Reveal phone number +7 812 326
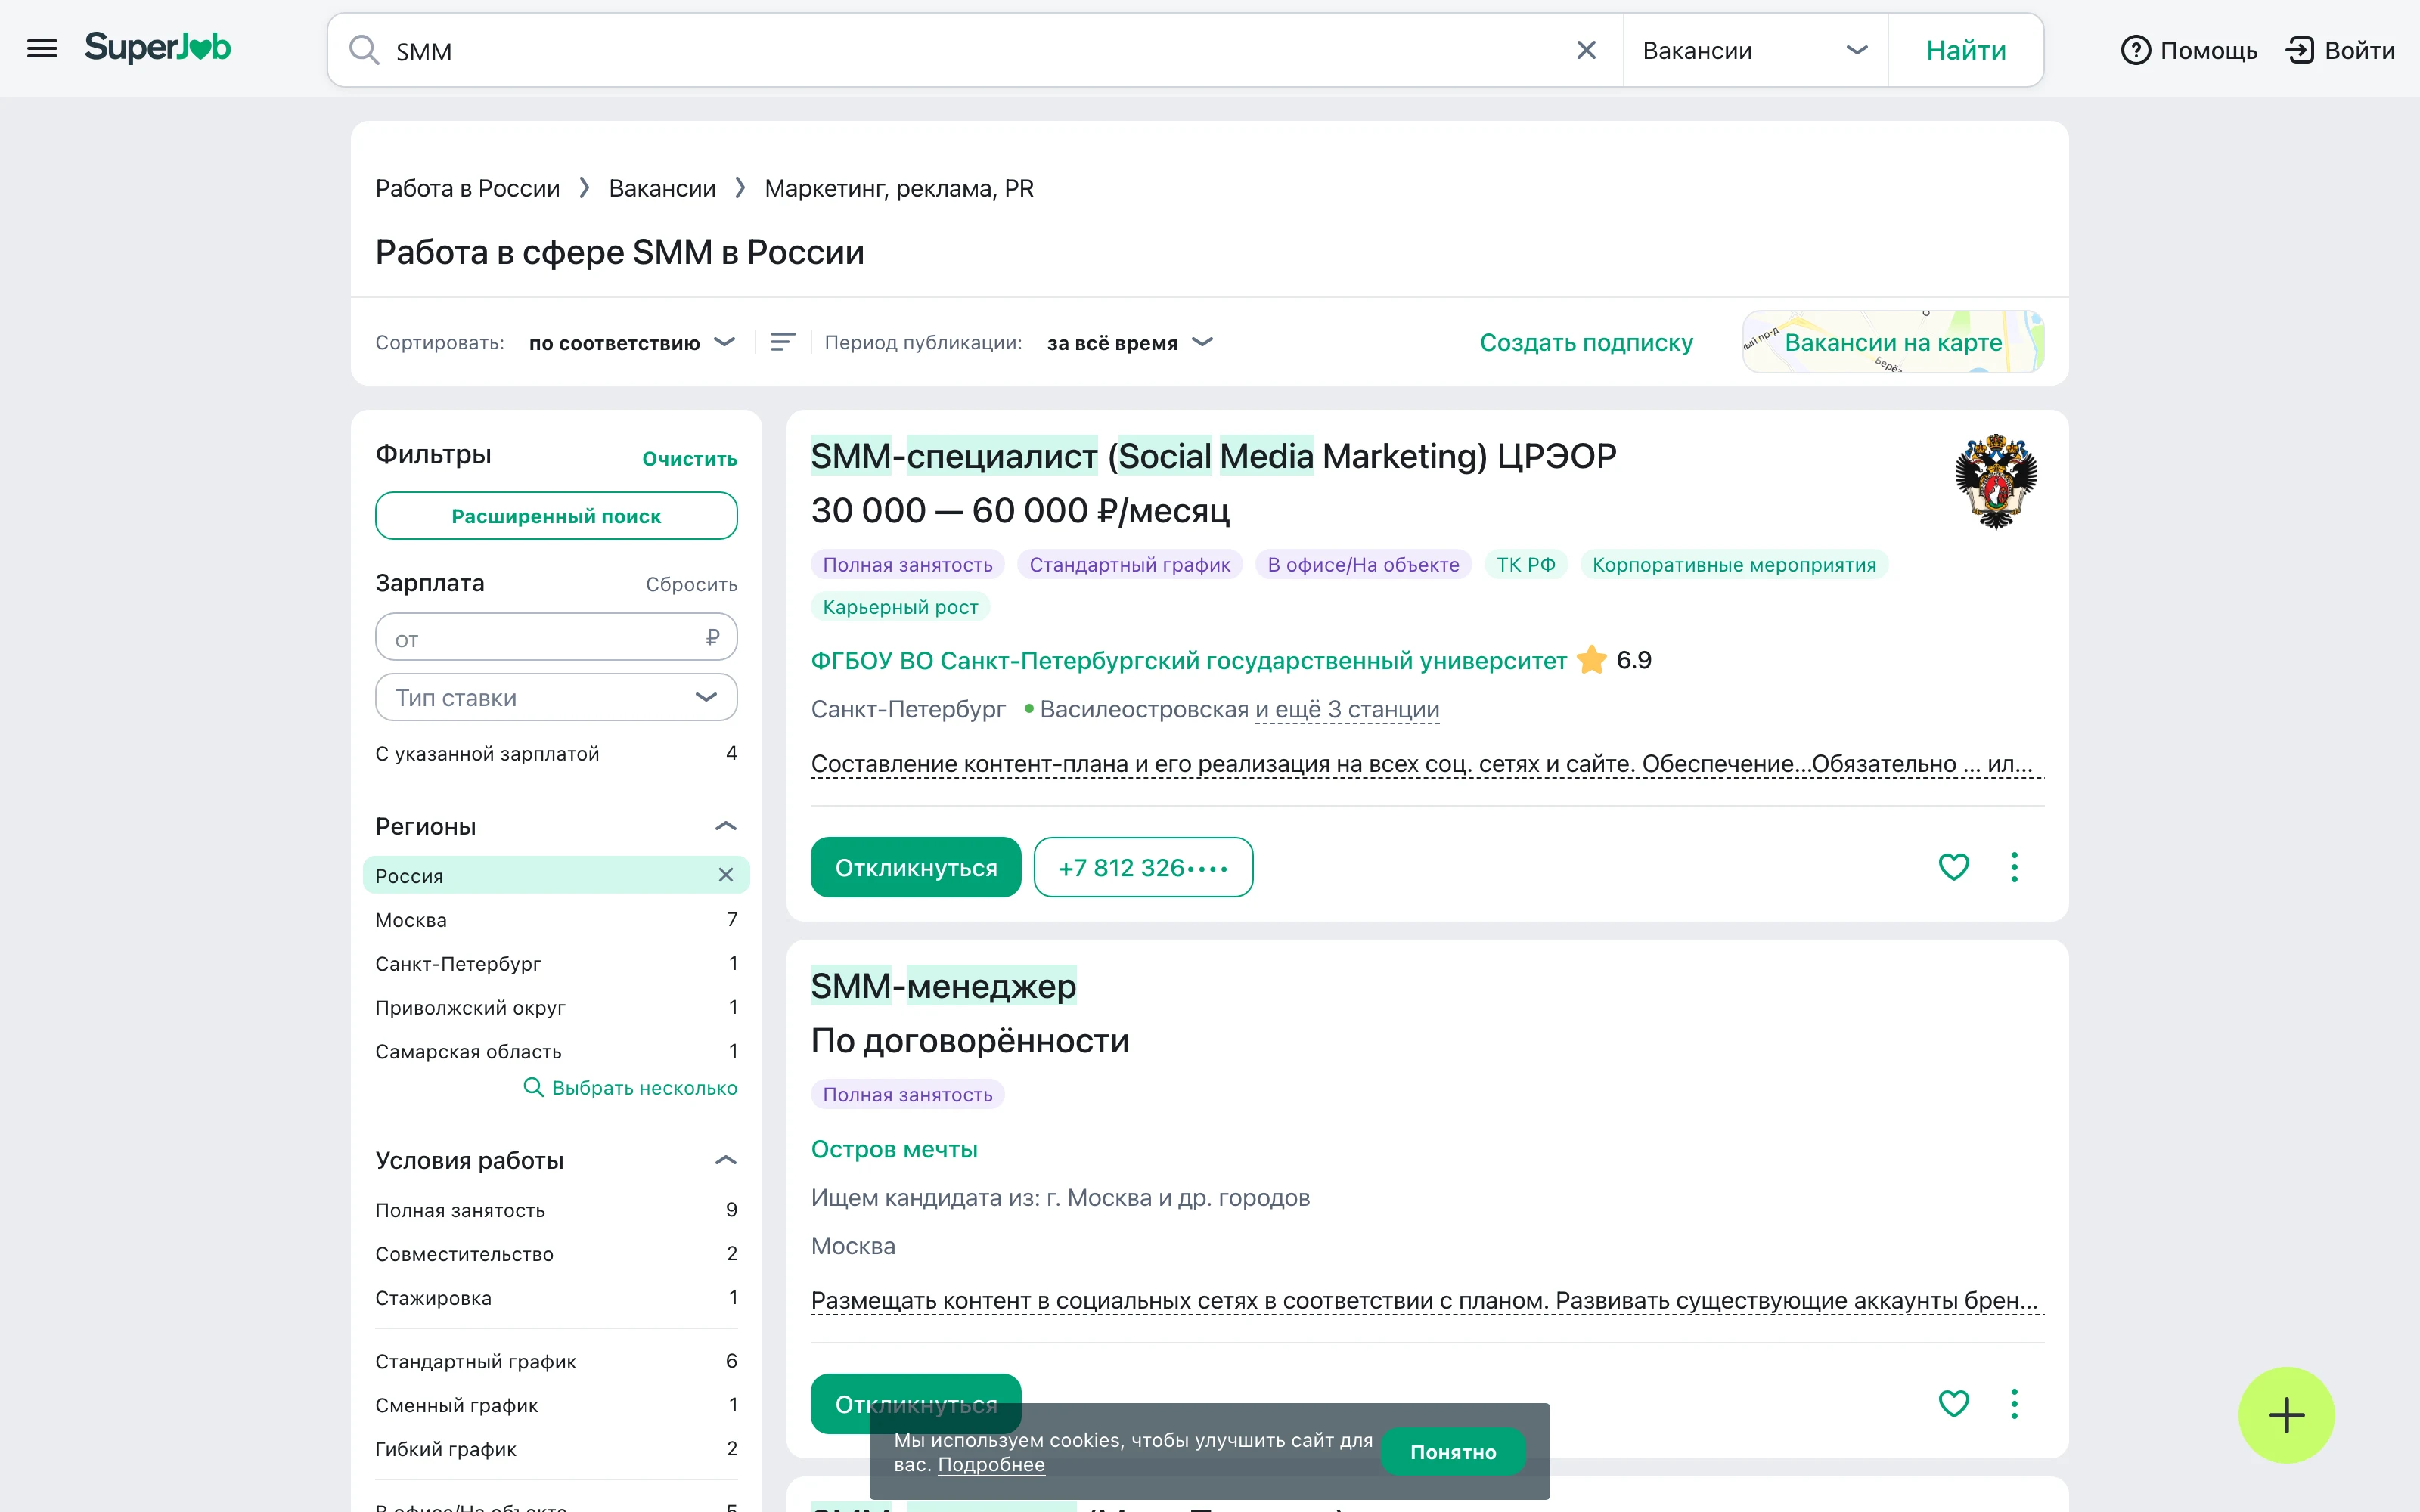 click(x=1143, y=867)
